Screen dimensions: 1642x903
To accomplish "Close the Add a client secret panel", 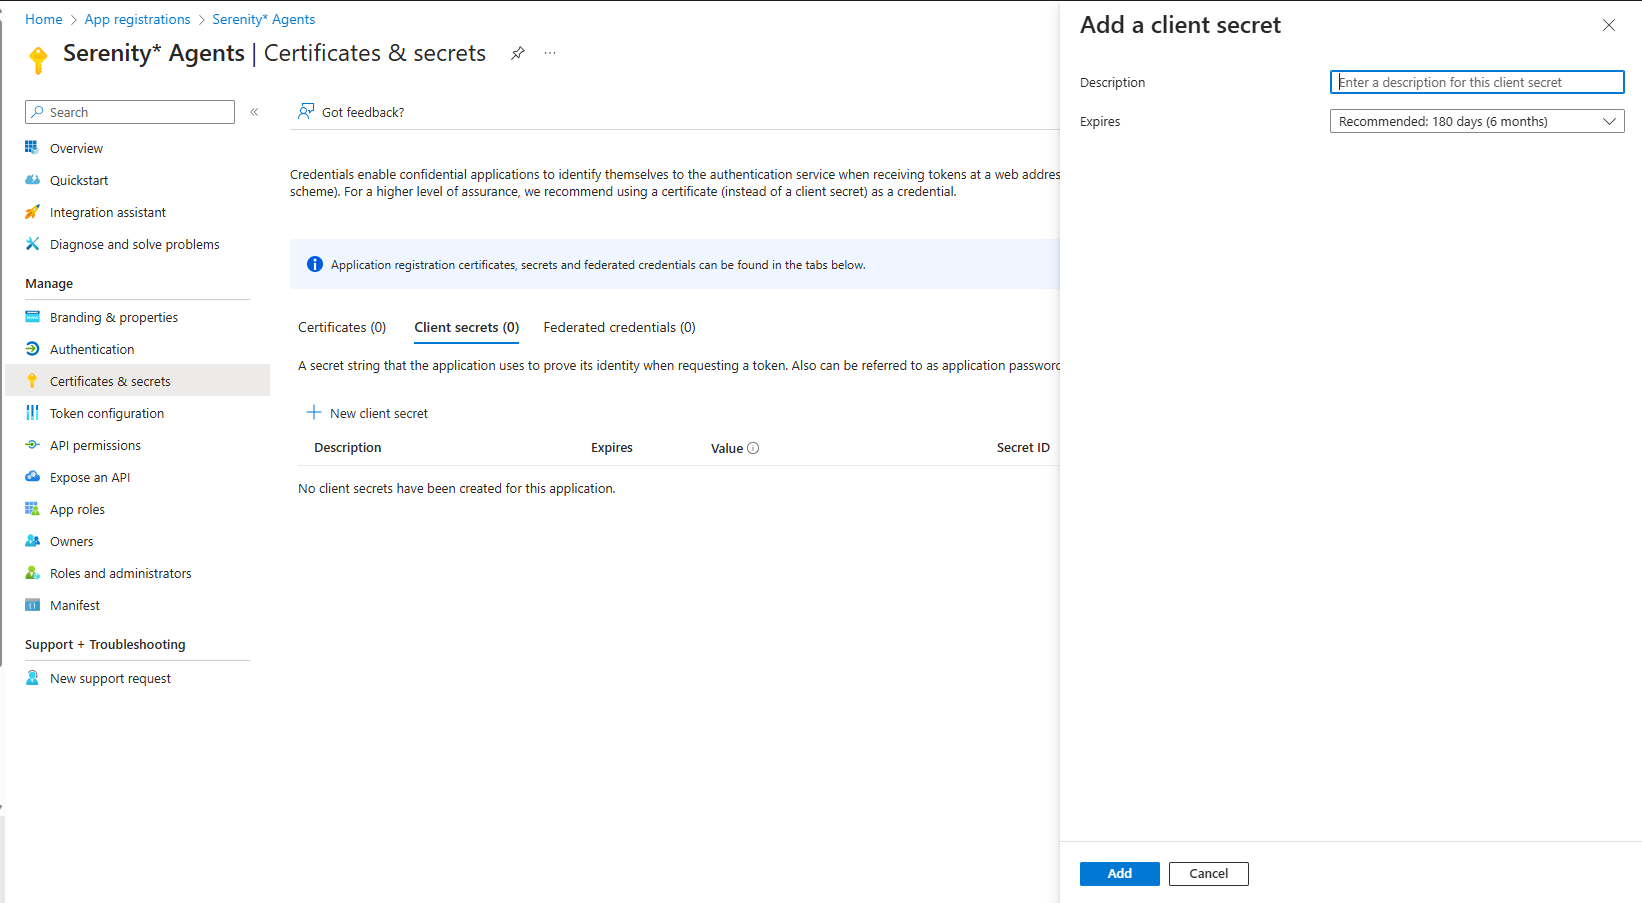I will (x=1609, y=25).
